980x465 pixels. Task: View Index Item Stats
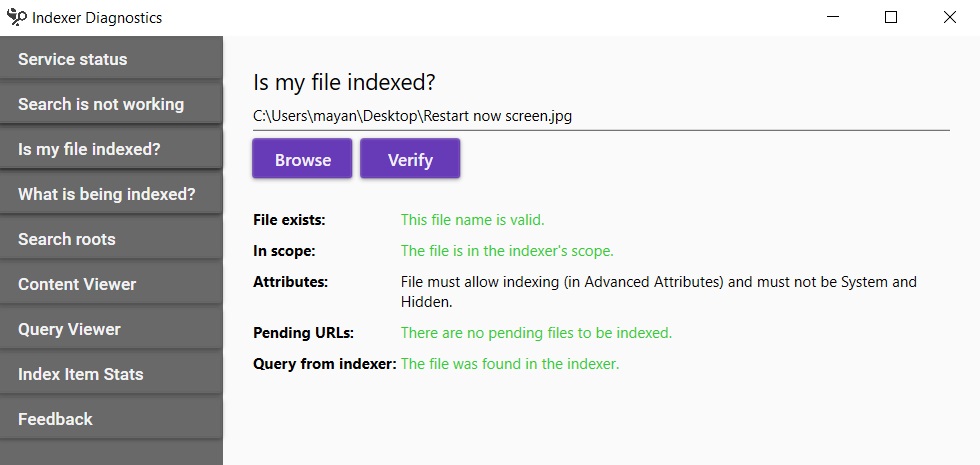pyautogui.click(x=111, y=374)
